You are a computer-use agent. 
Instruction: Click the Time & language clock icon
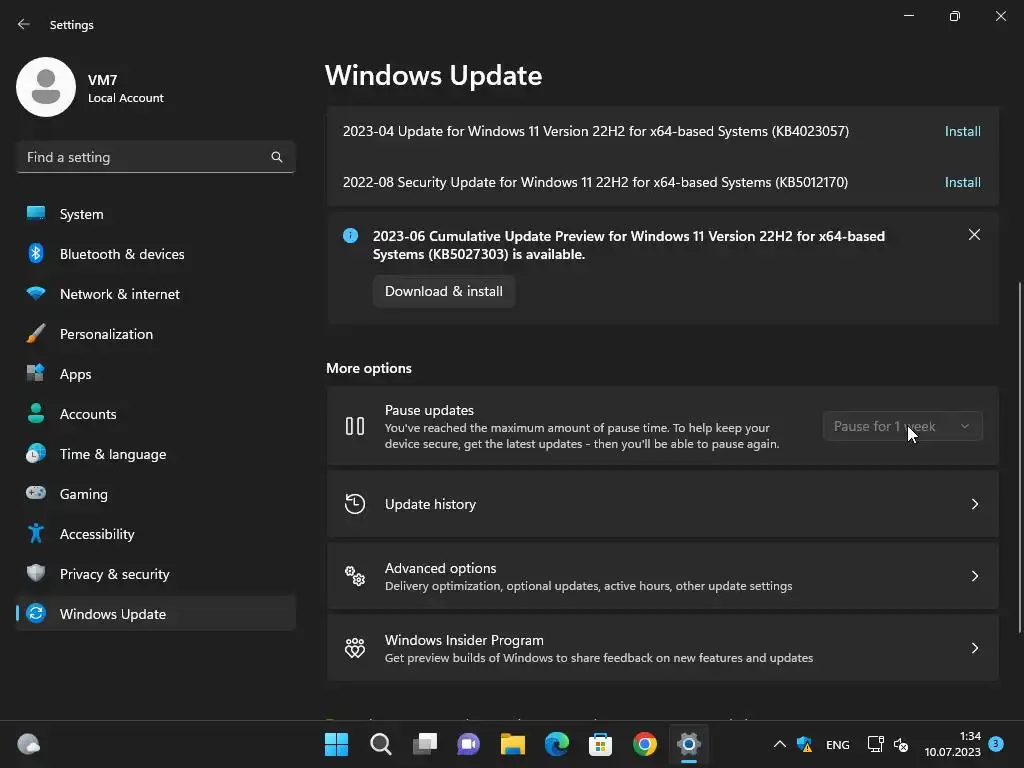click(x=36, y=454)
